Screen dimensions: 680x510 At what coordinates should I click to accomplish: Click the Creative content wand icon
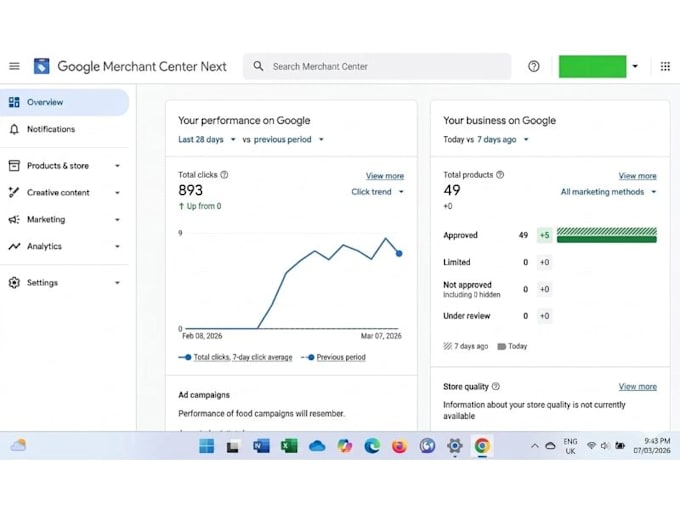[14, 193]
